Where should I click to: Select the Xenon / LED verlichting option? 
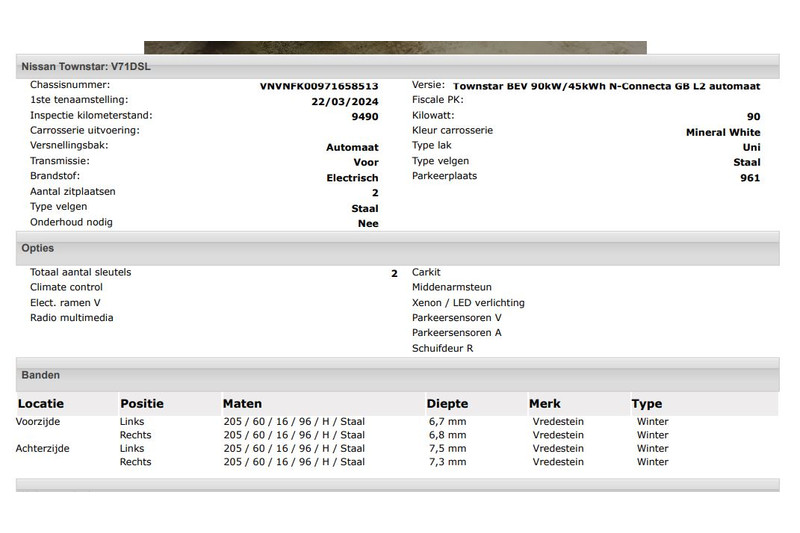(468, 303)
